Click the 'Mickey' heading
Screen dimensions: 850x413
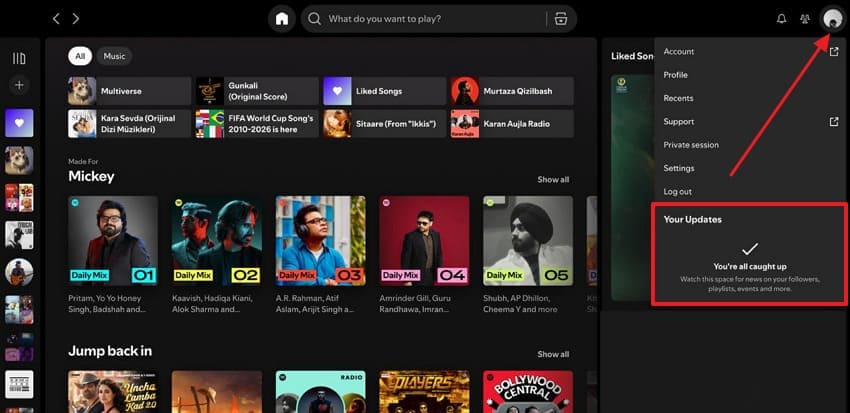tap(91, 177)
